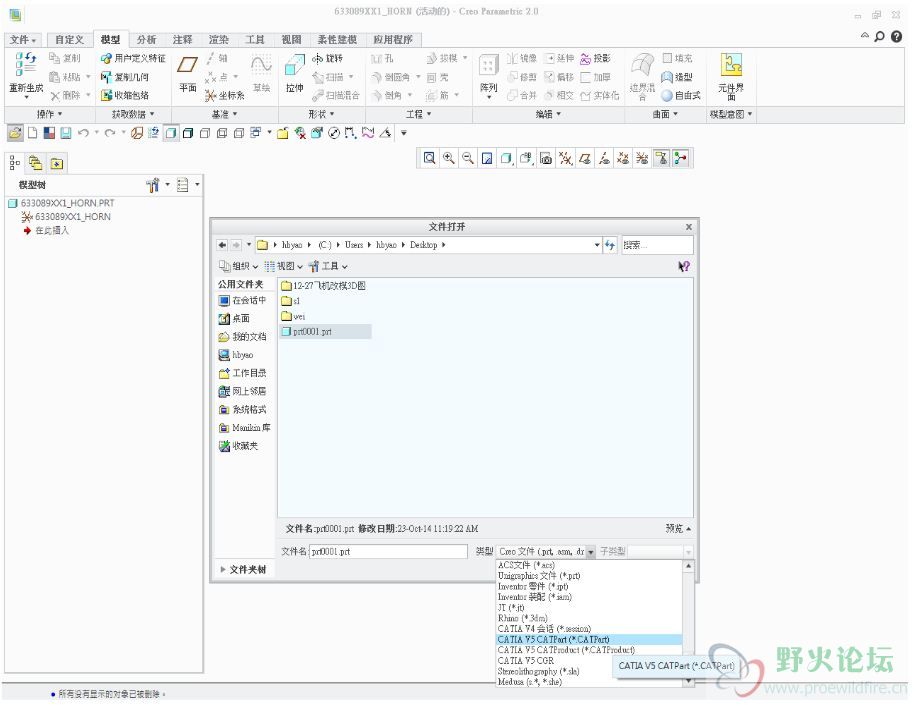Open model tree settings tool icon
Image resolution: width=917 pixels, height=706 pixels.
[153, 185]
